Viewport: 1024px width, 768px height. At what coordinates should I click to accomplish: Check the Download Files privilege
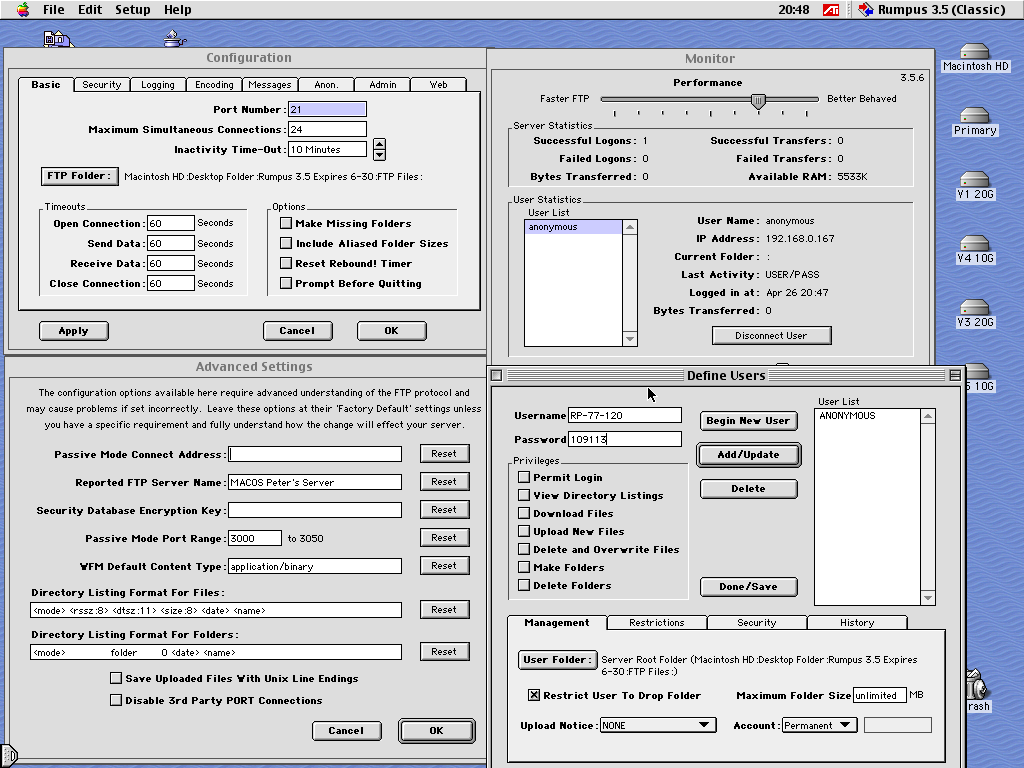524,513
